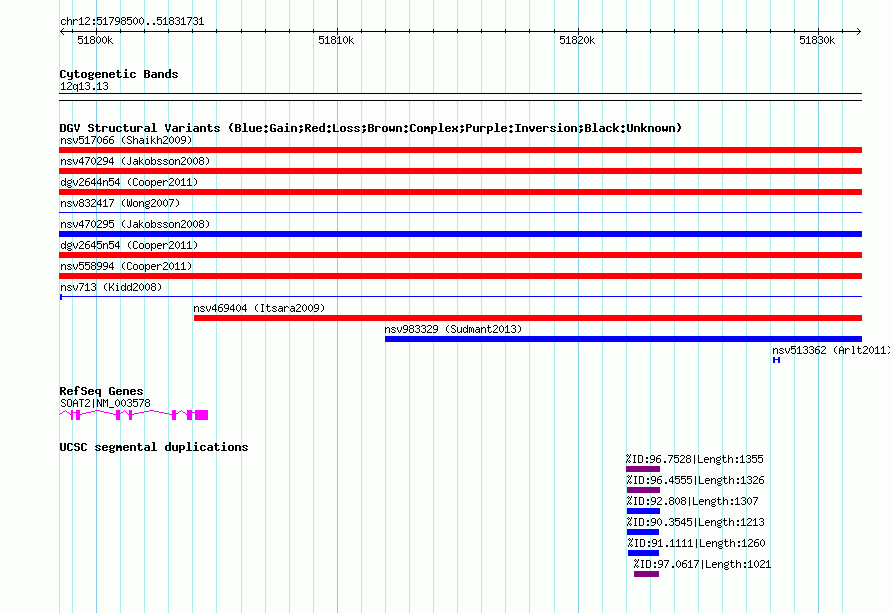Open the nsv470294 (Jakobsson2008) variant label
The image size is (890, 613).
[135, 161]
